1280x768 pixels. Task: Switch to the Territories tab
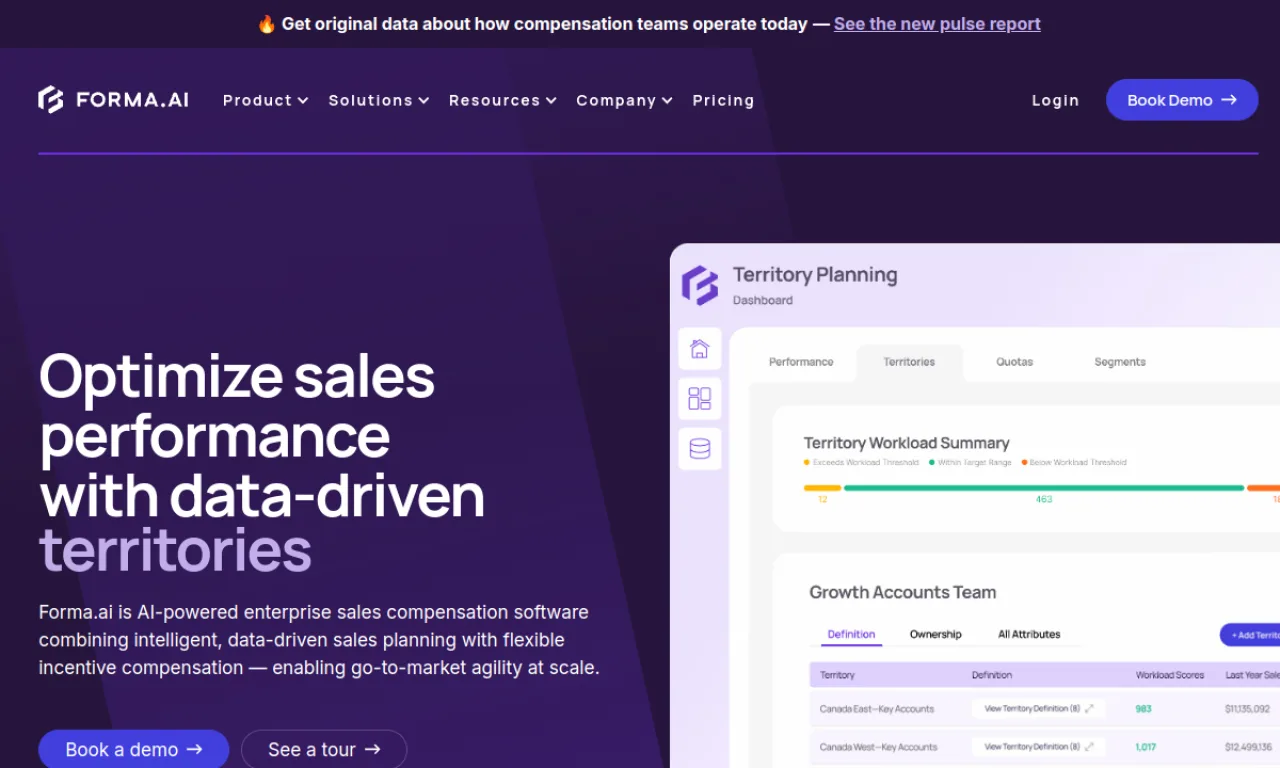[x=909, y=362]
